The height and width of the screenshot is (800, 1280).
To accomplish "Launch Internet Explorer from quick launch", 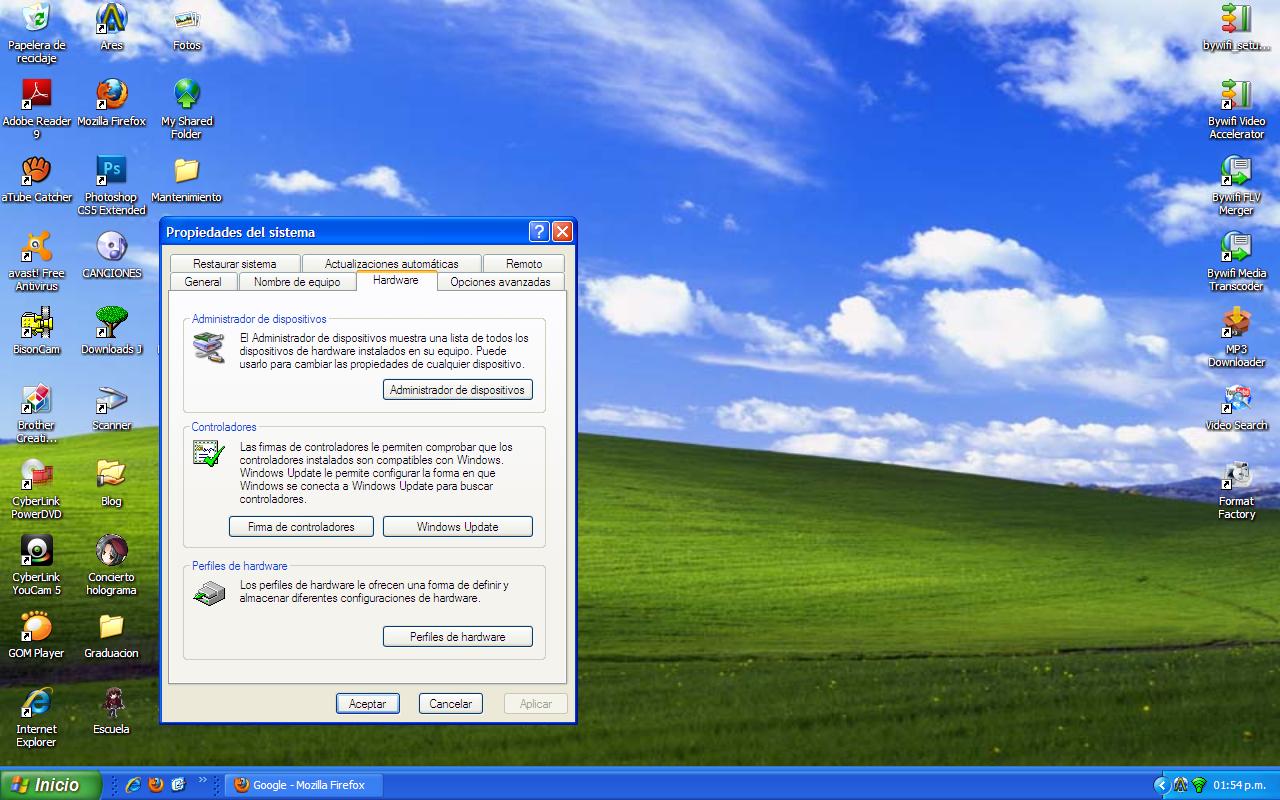I will [x=133, y=785].
